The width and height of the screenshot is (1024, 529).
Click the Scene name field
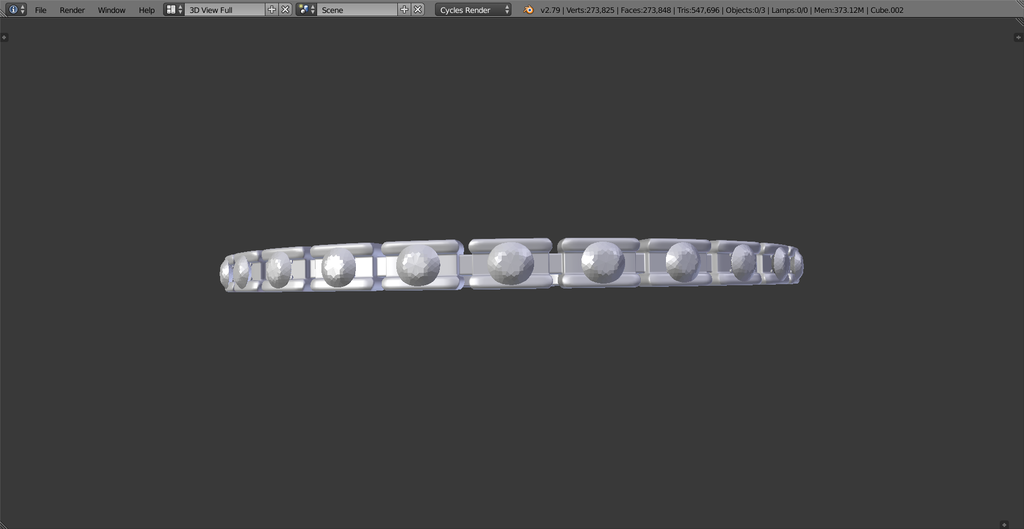click(x=357, y=10)
